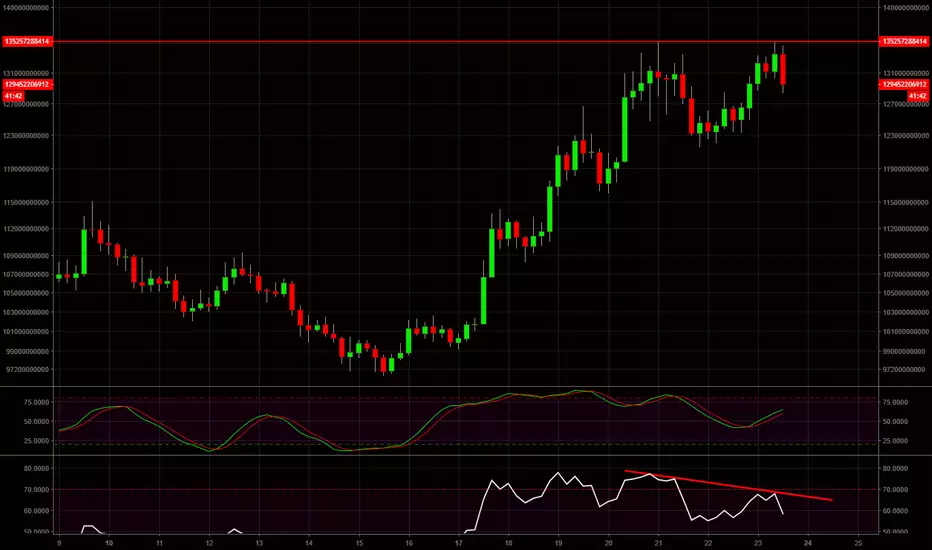Click 101000000000 on the right price axis

(x=905, y=332)
